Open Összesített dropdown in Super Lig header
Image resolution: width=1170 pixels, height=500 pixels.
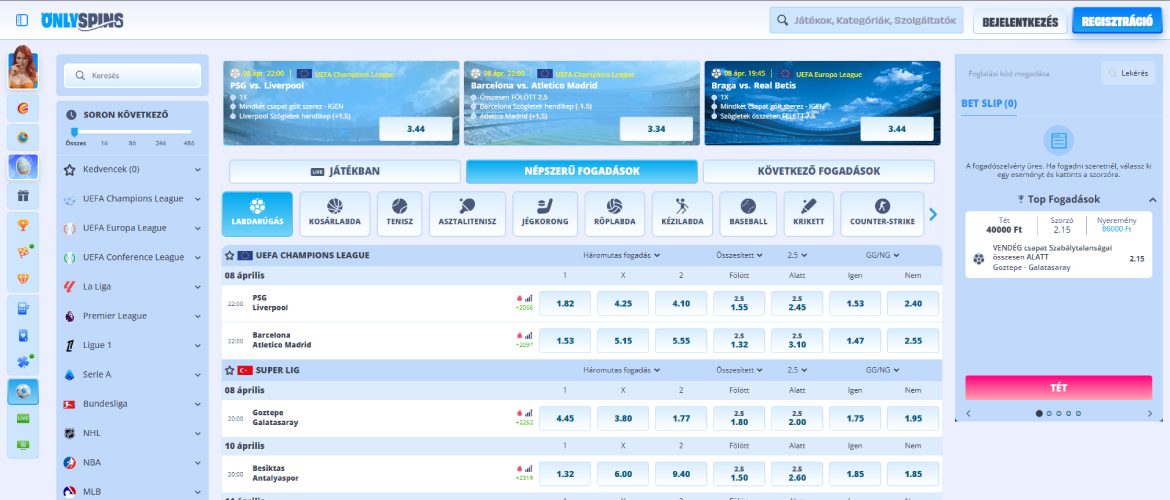[x=739, y=370]
